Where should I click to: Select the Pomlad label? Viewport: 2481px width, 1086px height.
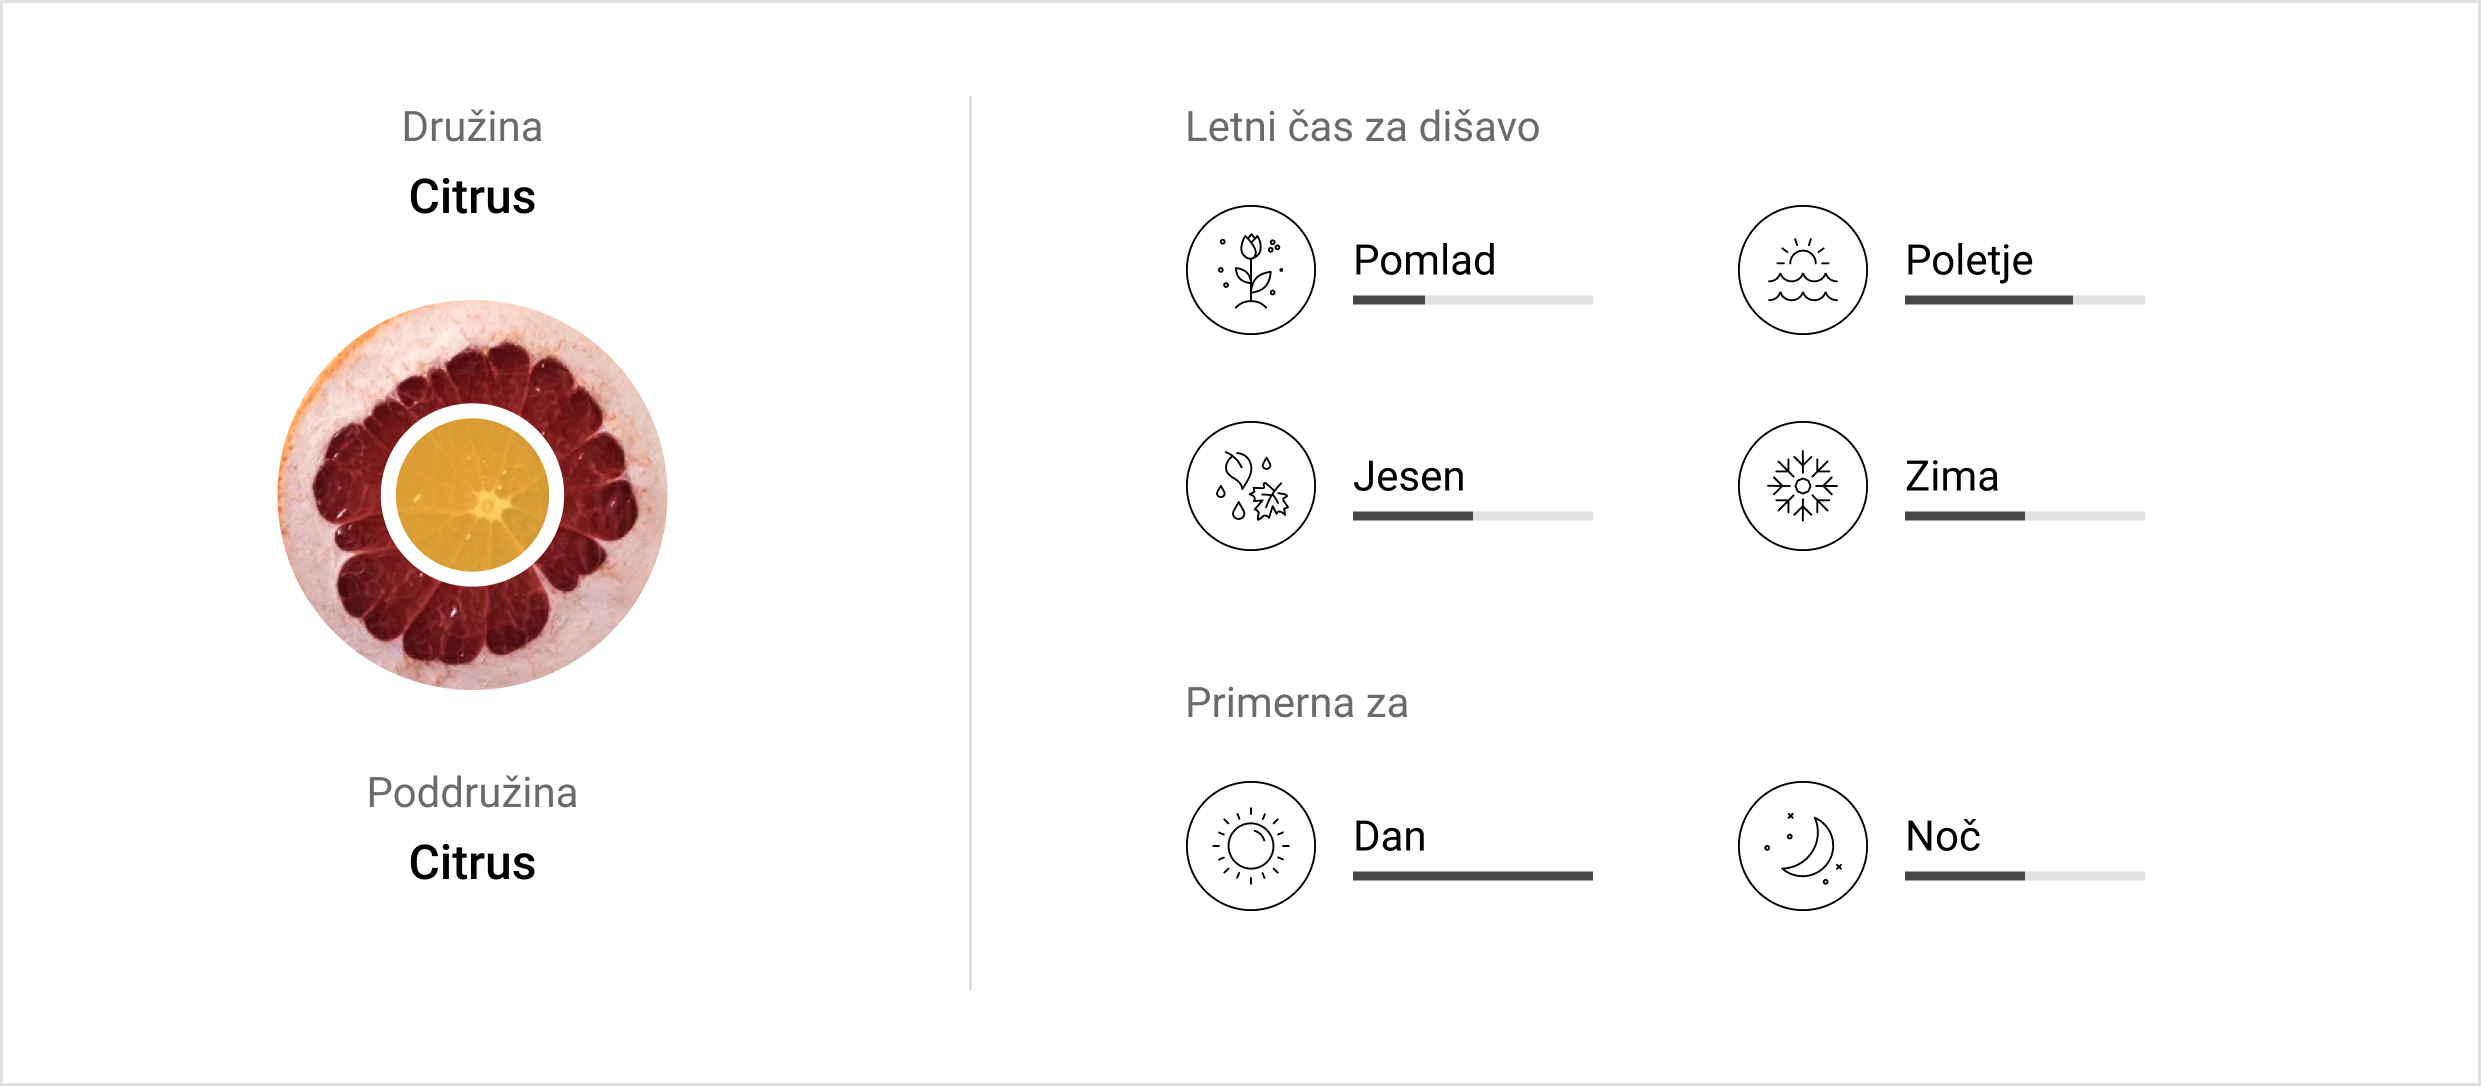pyautogui.click(x=1424, y=260)
